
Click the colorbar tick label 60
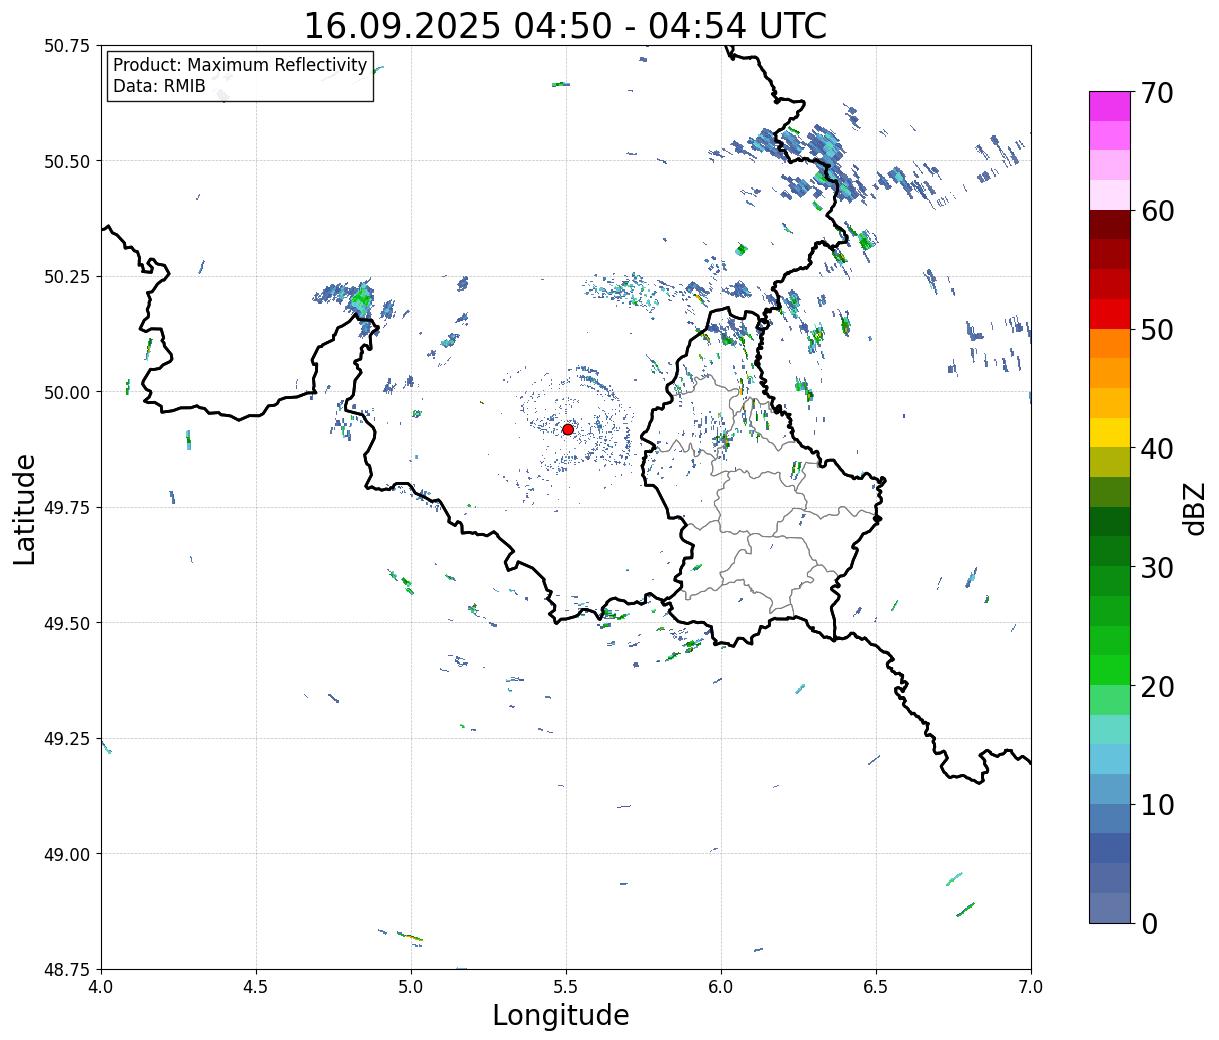click(1157, 211)
